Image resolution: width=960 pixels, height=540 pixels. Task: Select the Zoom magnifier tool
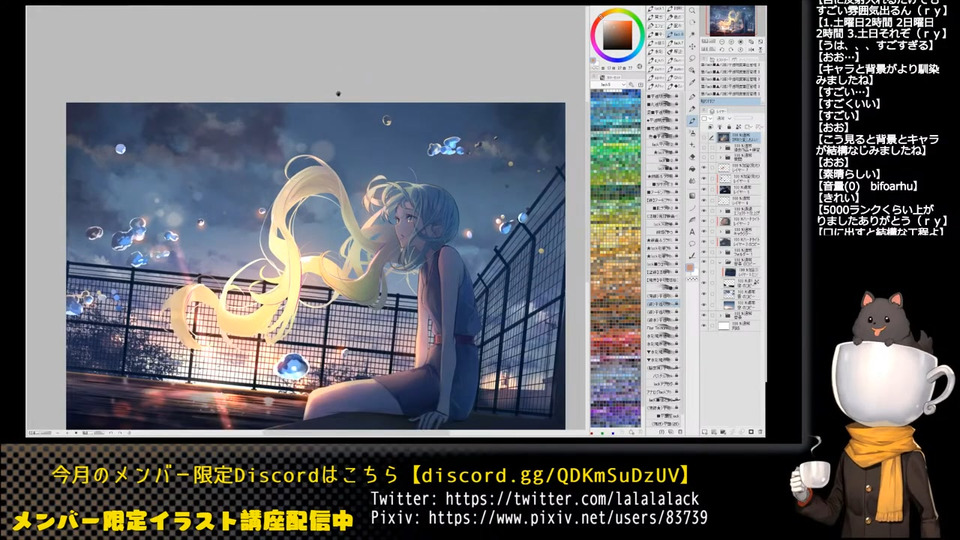[692, 10]
